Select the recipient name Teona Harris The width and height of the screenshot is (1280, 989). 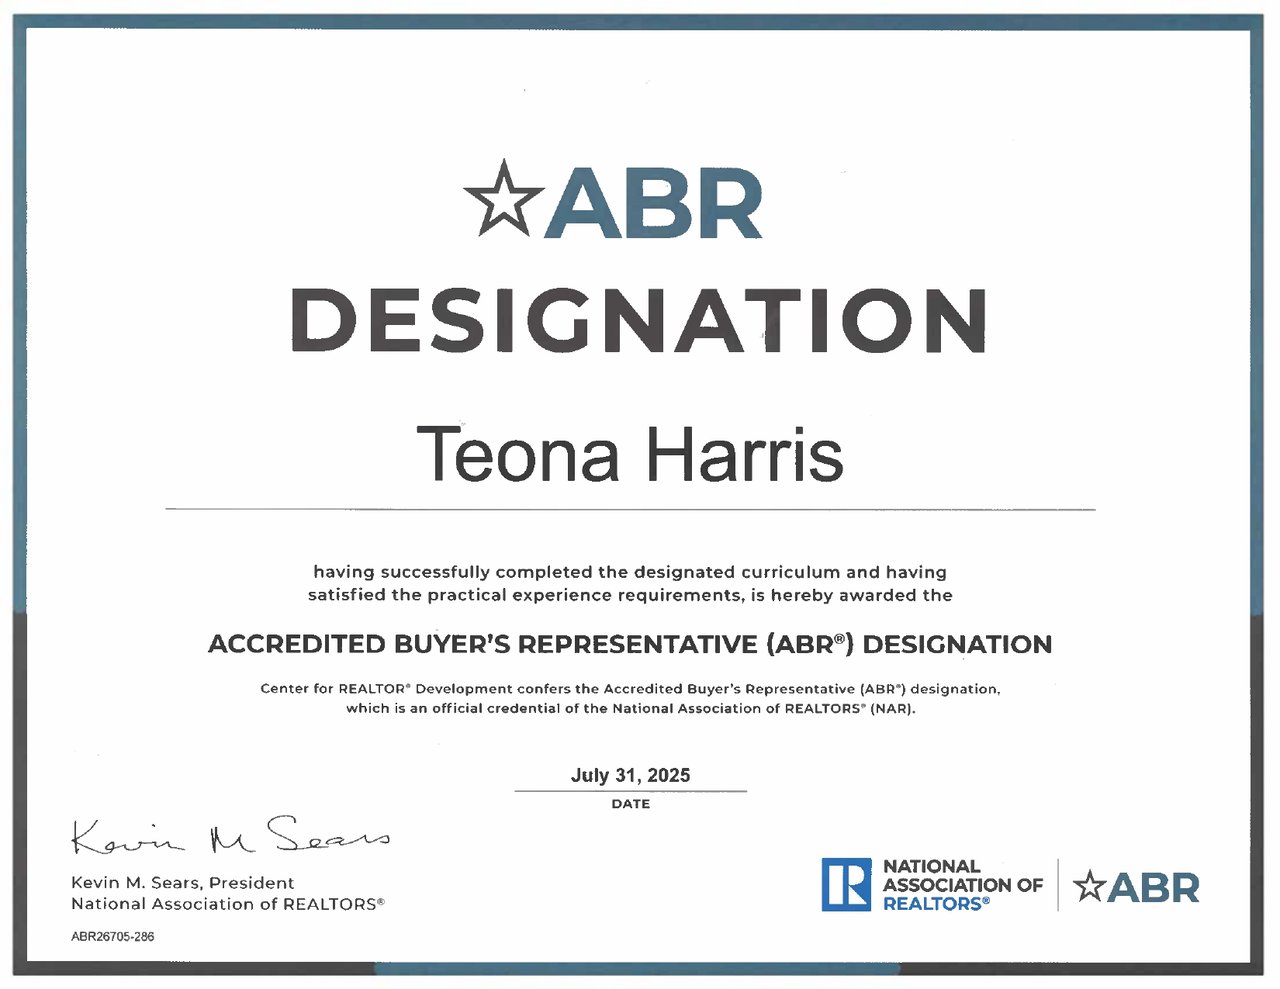pos(629,454)
